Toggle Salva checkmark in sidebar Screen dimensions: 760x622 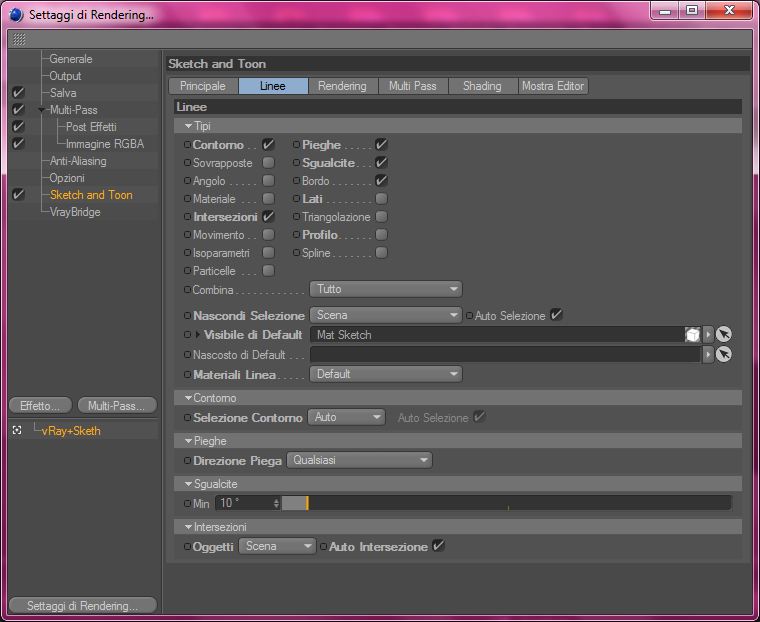[18, 92]
